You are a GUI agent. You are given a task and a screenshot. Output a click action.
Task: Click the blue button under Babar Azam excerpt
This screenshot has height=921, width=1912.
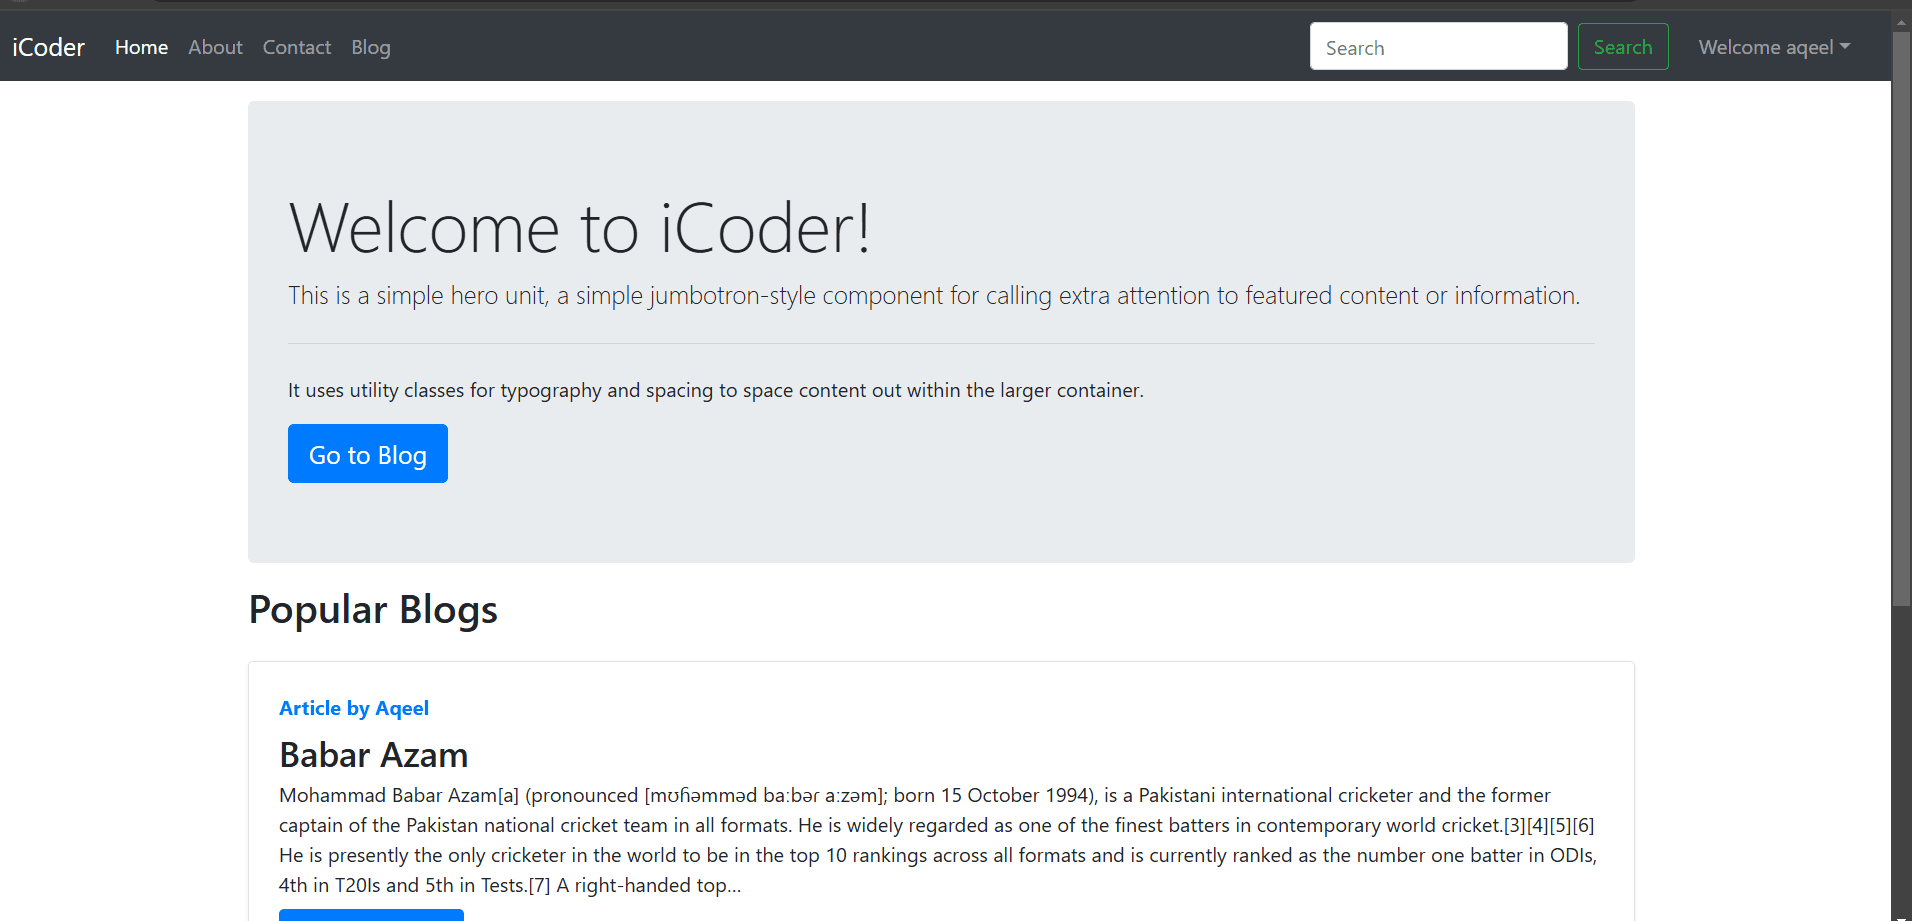click(x=371, y=914)
